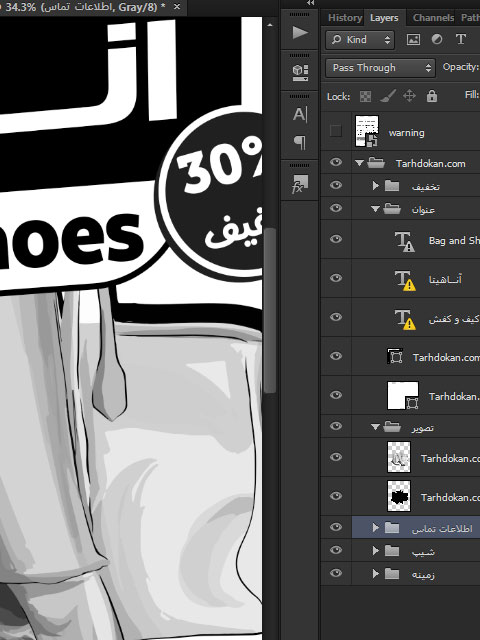Lock image pixels brush icon
Image resolution: width=480 pixels, height=640 pixels.
click(x=387, y=96)
